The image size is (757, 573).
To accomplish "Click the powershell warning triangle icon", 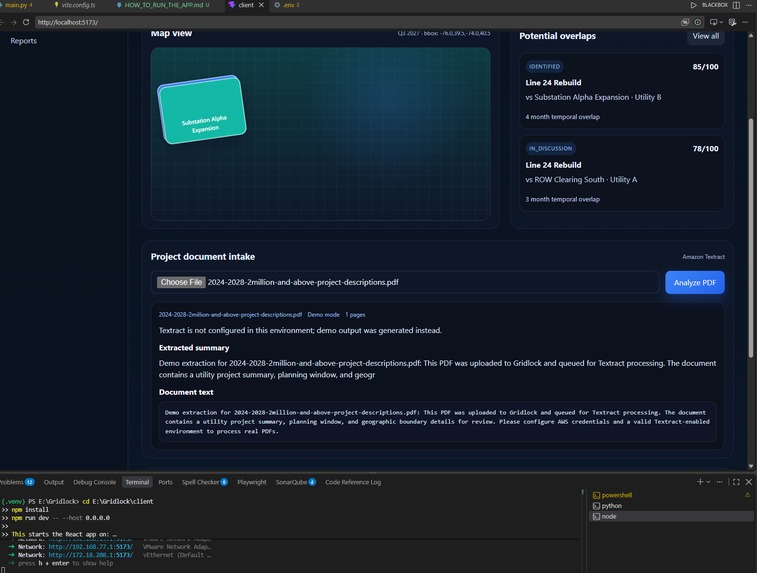I will click(747, 495).
